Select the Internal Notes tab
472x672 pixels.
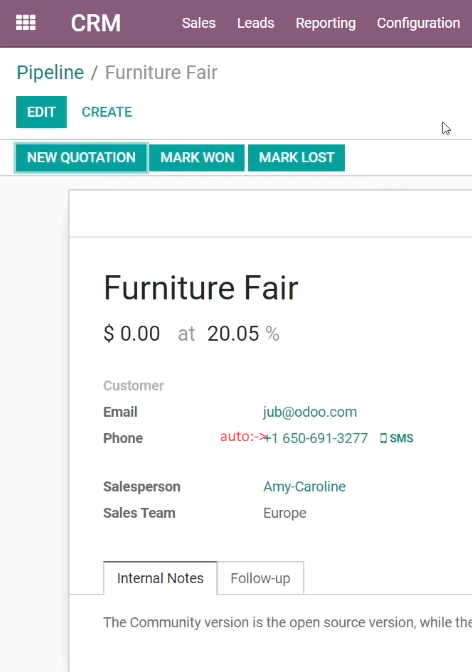pos(160,578)
